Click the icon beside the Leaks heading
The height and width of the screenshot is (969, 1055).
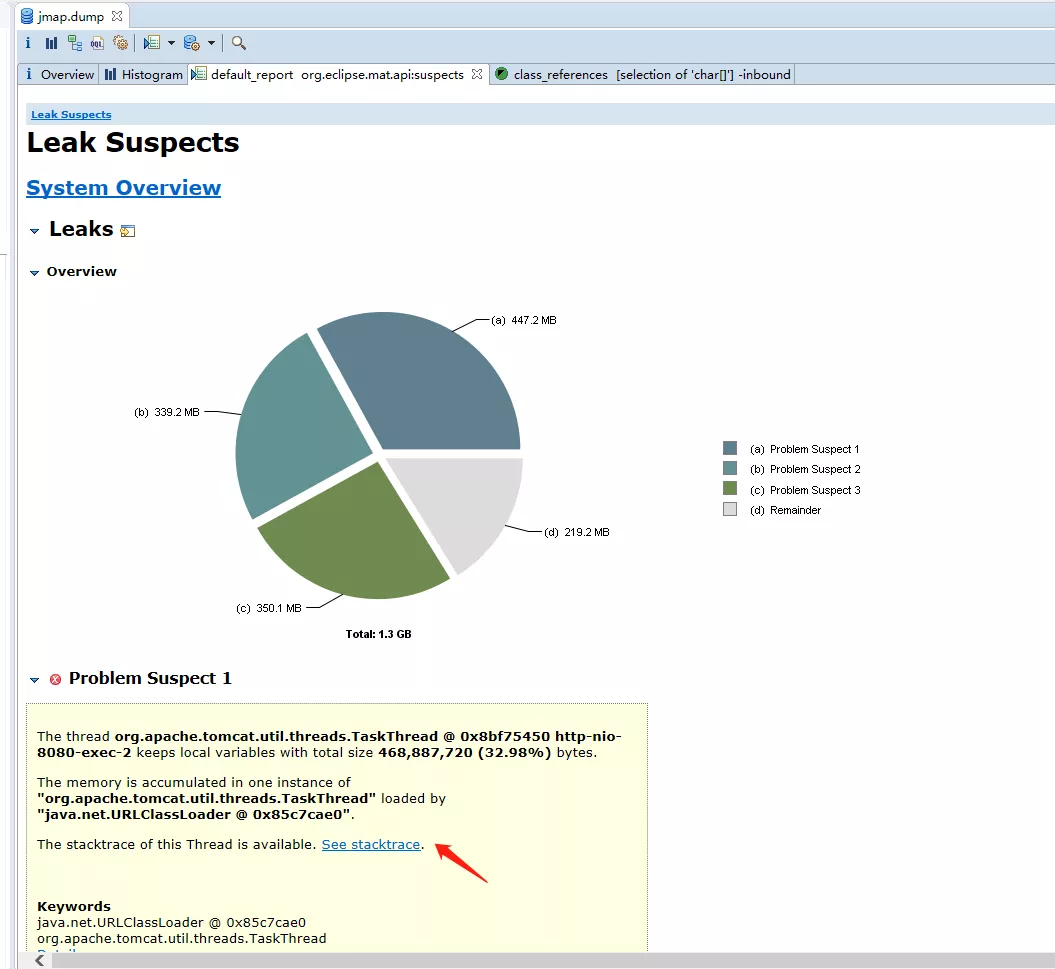pos(127,231)
